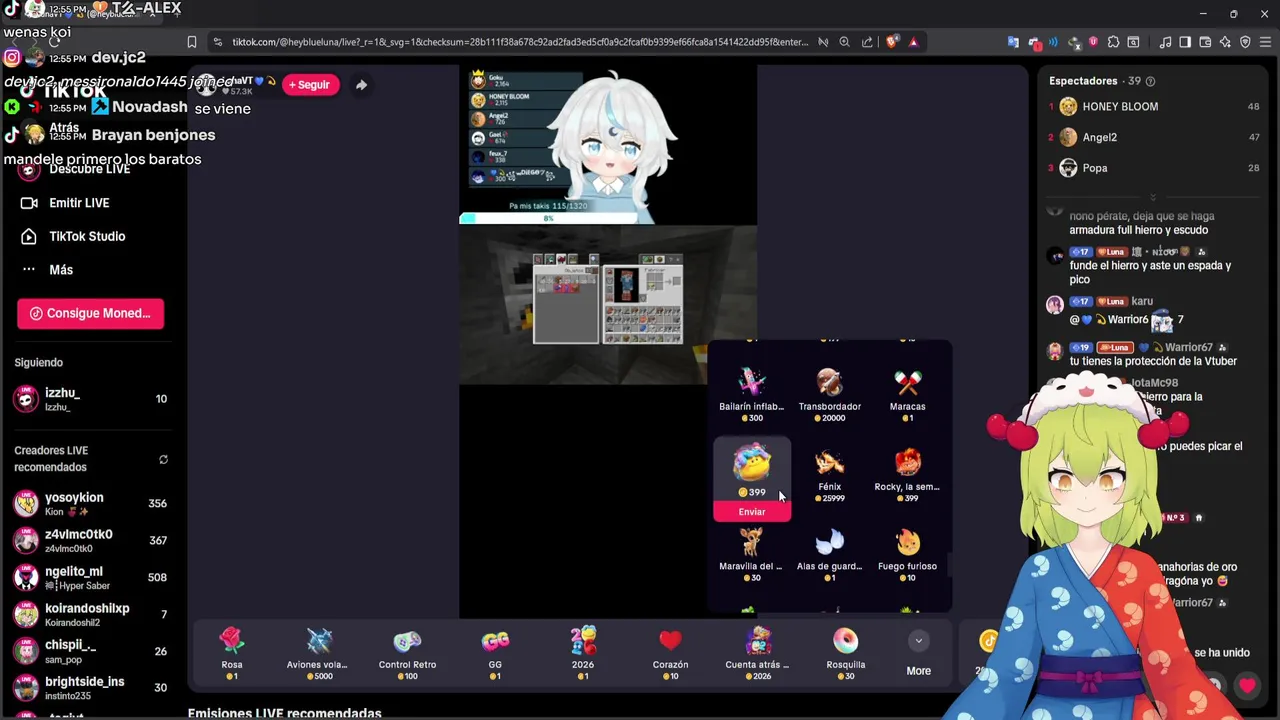Expand the viewer ranking list chevron
Screen dimensions: 1280x720
1153,198
